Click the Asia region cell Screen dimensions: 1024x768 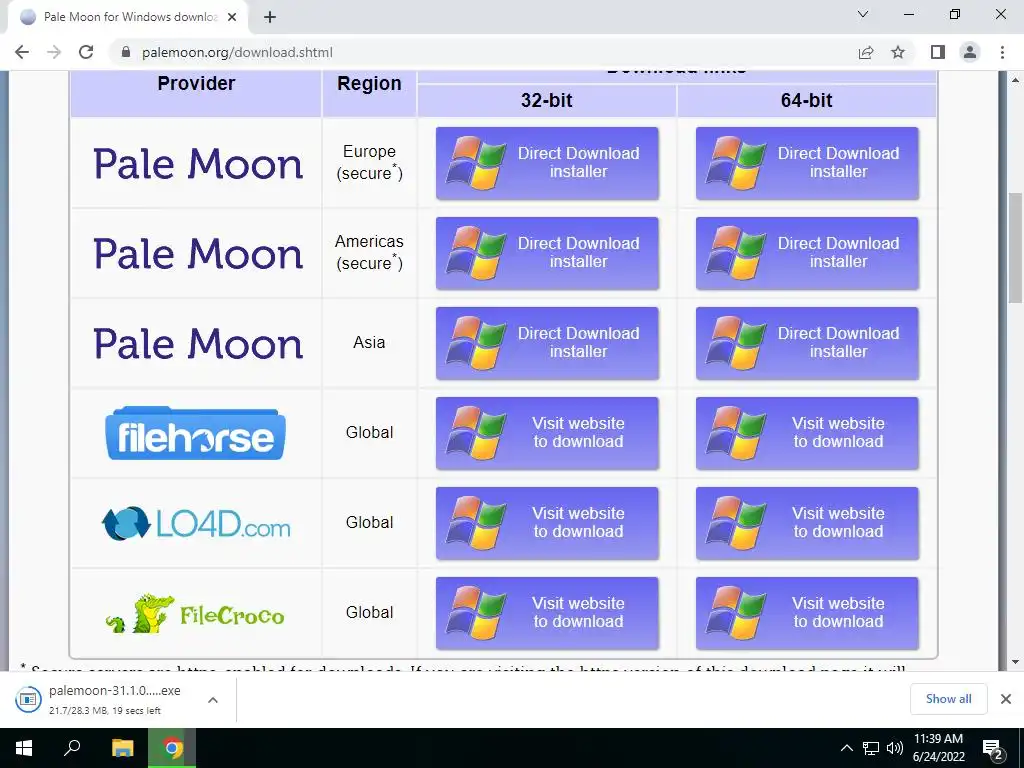pos(370,342)
